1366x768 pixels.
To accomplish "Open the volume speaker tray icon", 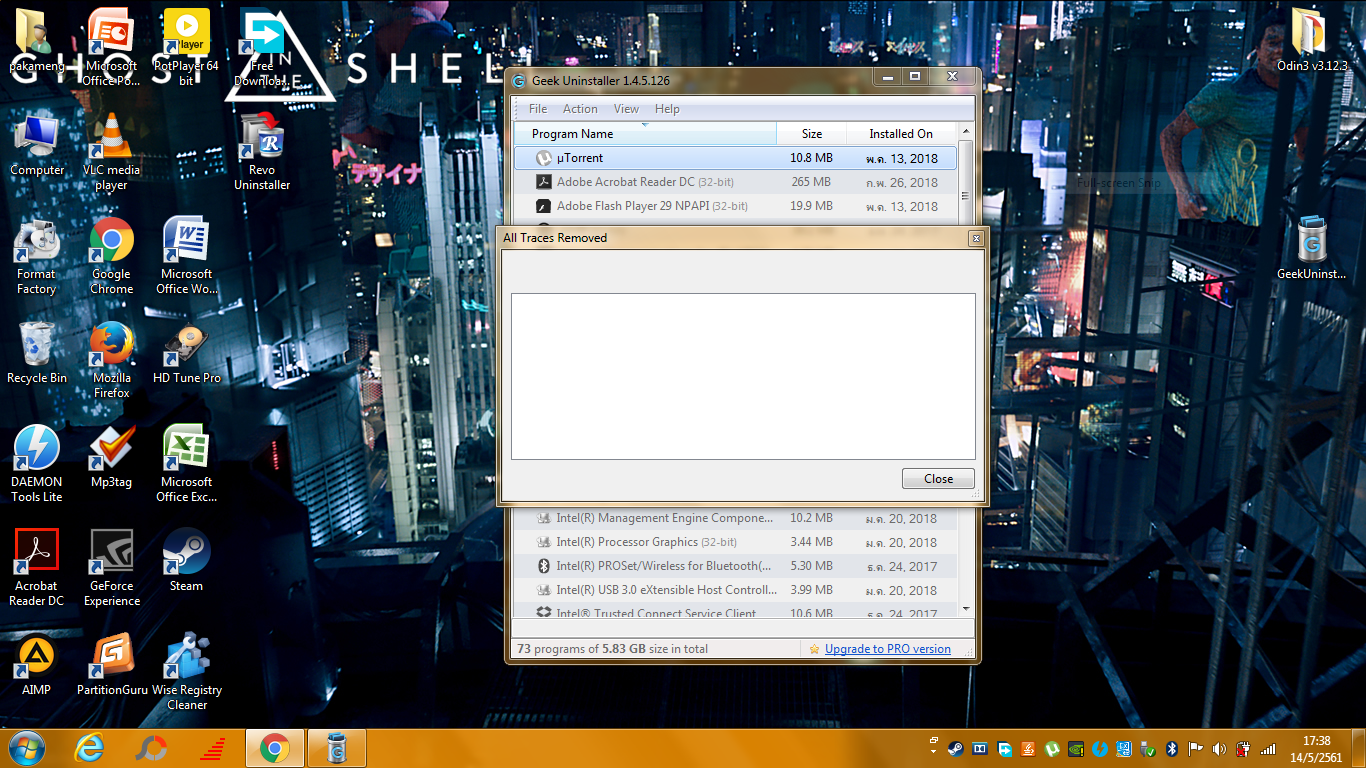I will tap(1219, 748).
